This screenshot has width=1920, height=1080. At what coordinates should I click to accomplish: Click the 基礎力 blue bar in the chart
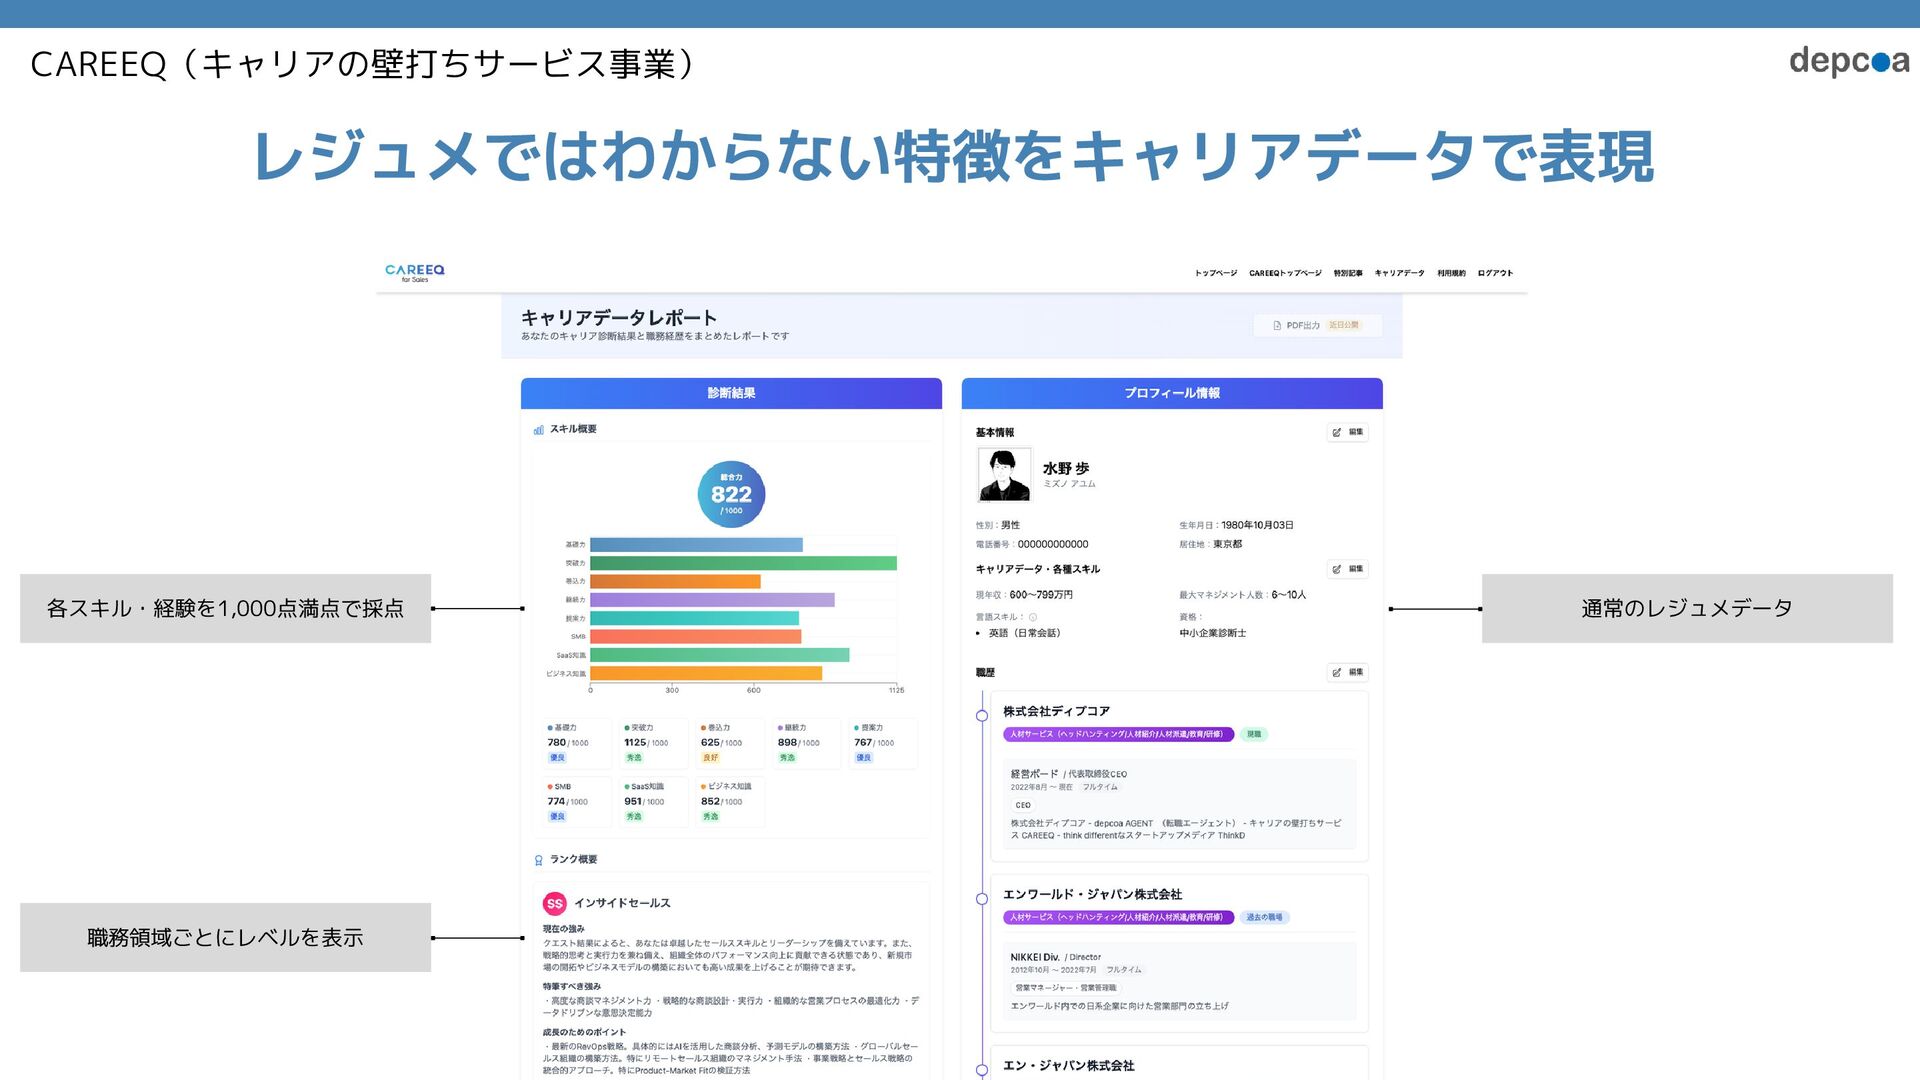[x=696, y=545]
